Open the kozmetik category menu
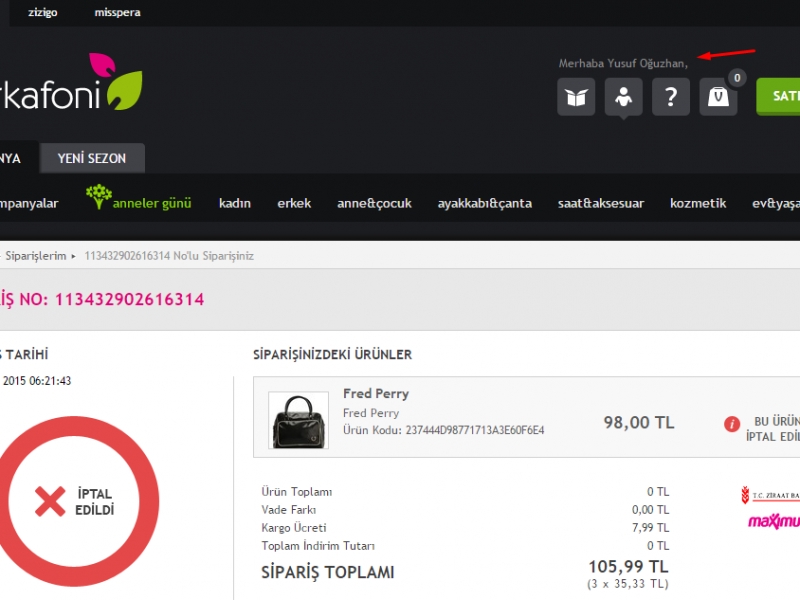This screenshot has height=600, width=800. [x=698, y=204]
